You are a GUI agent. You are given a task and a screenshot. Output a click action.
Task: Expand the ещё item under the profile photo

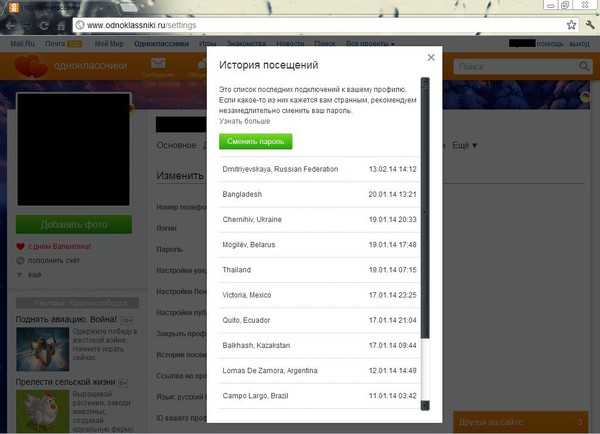tap(34, 275)
